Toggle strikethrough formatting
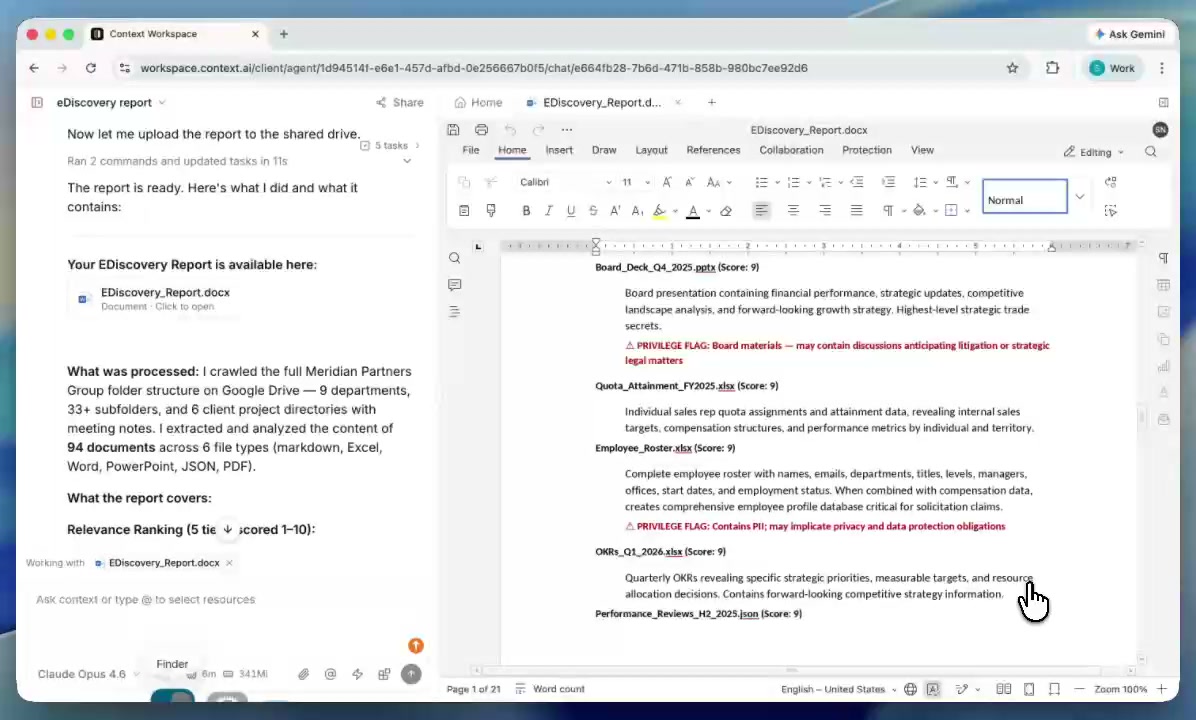The image size is (1196, 720). [593, 211]
